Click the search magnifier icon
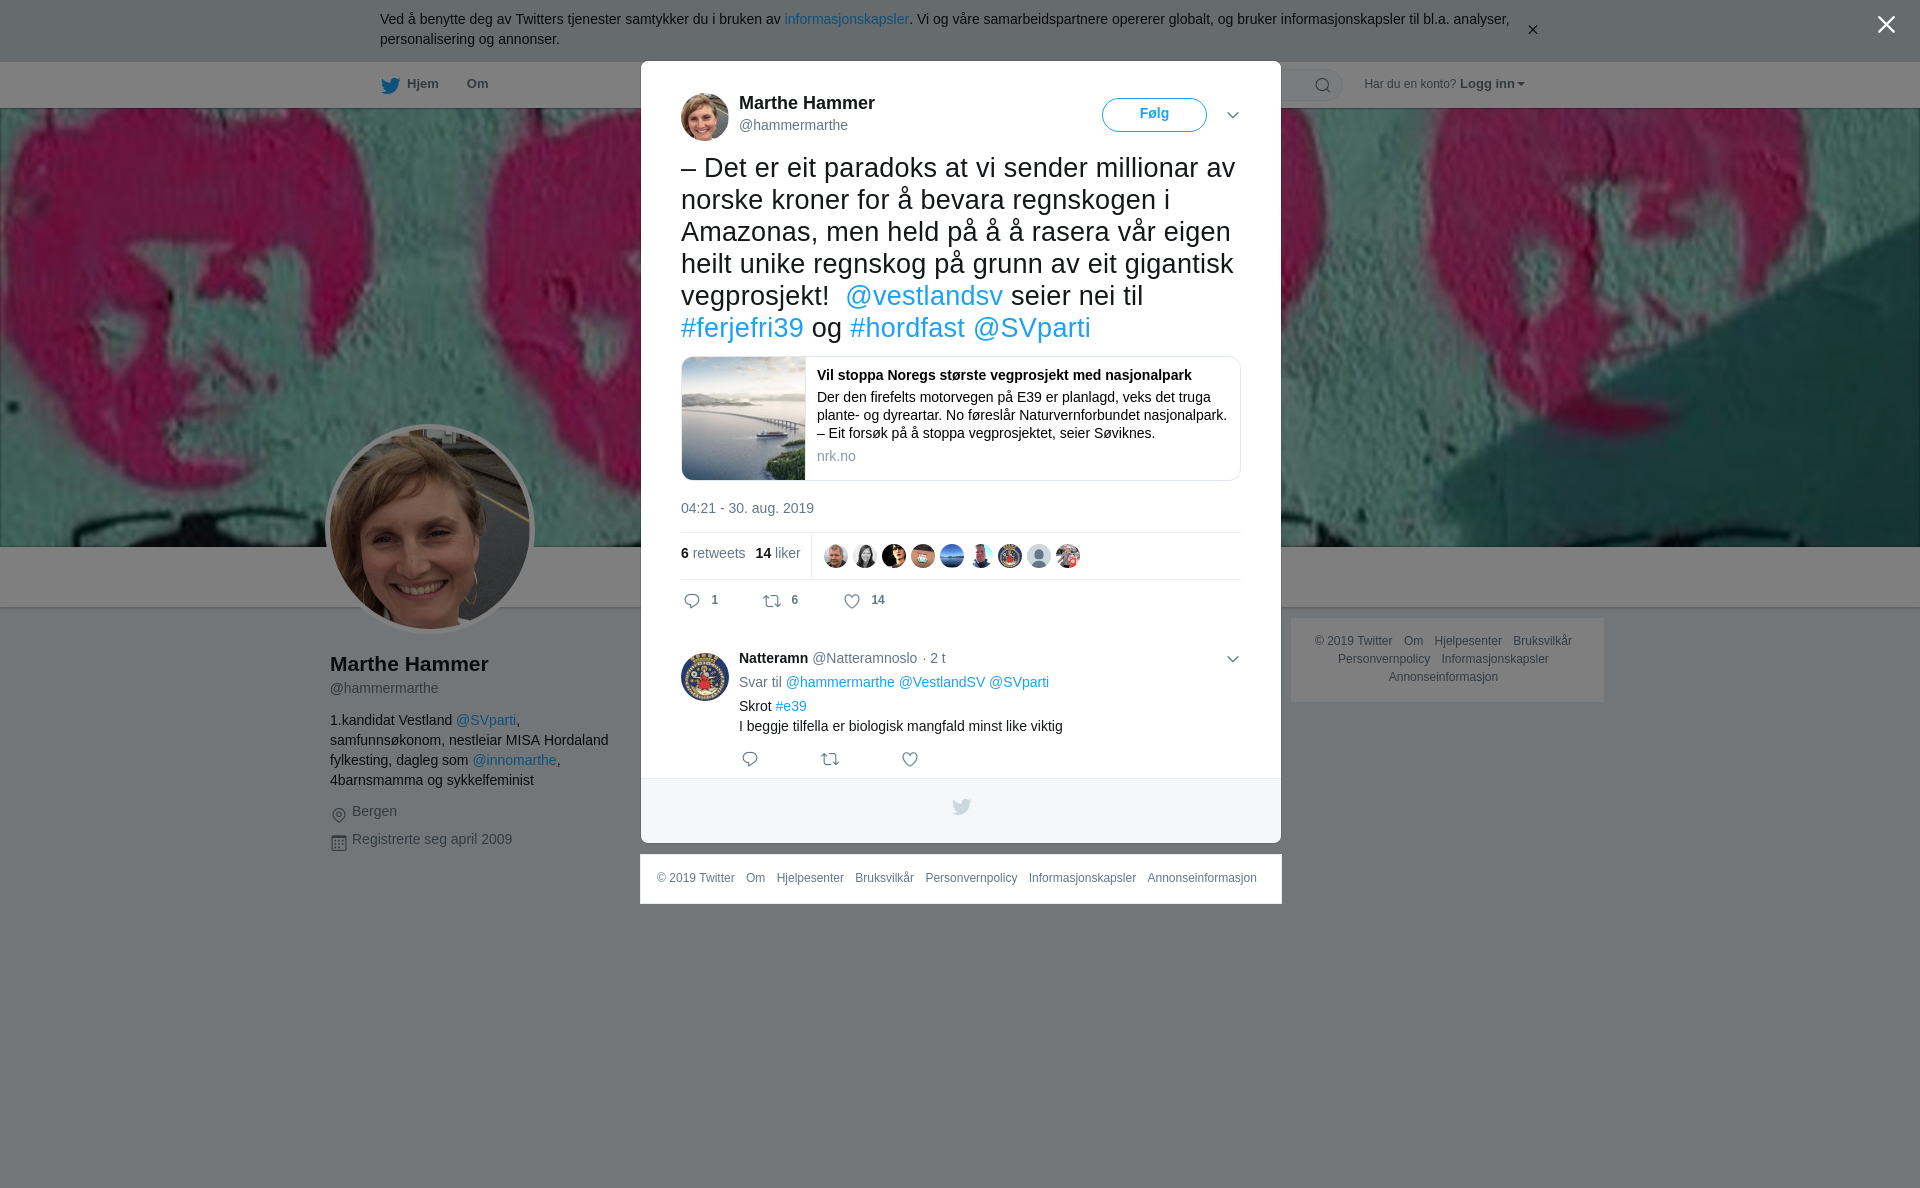Image resolution: width=1920 pixels, height=1188 pixels. tap(1323, 85)
